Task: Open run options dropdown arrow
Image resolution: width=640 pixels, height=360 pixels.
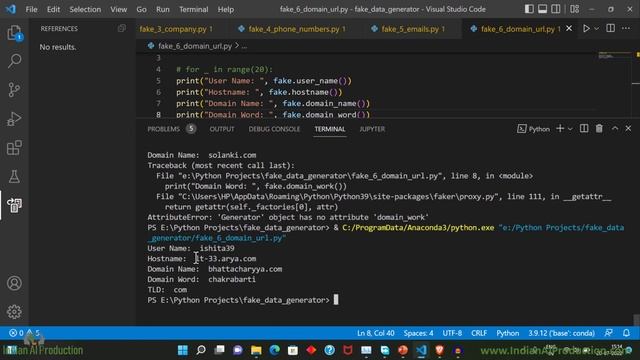Action: (597, 29)
